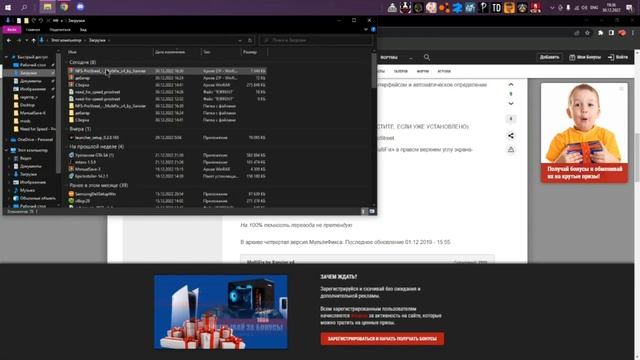
Task: Report the post using warning icon
Action: pyautogui.click(x=511, y=150)
